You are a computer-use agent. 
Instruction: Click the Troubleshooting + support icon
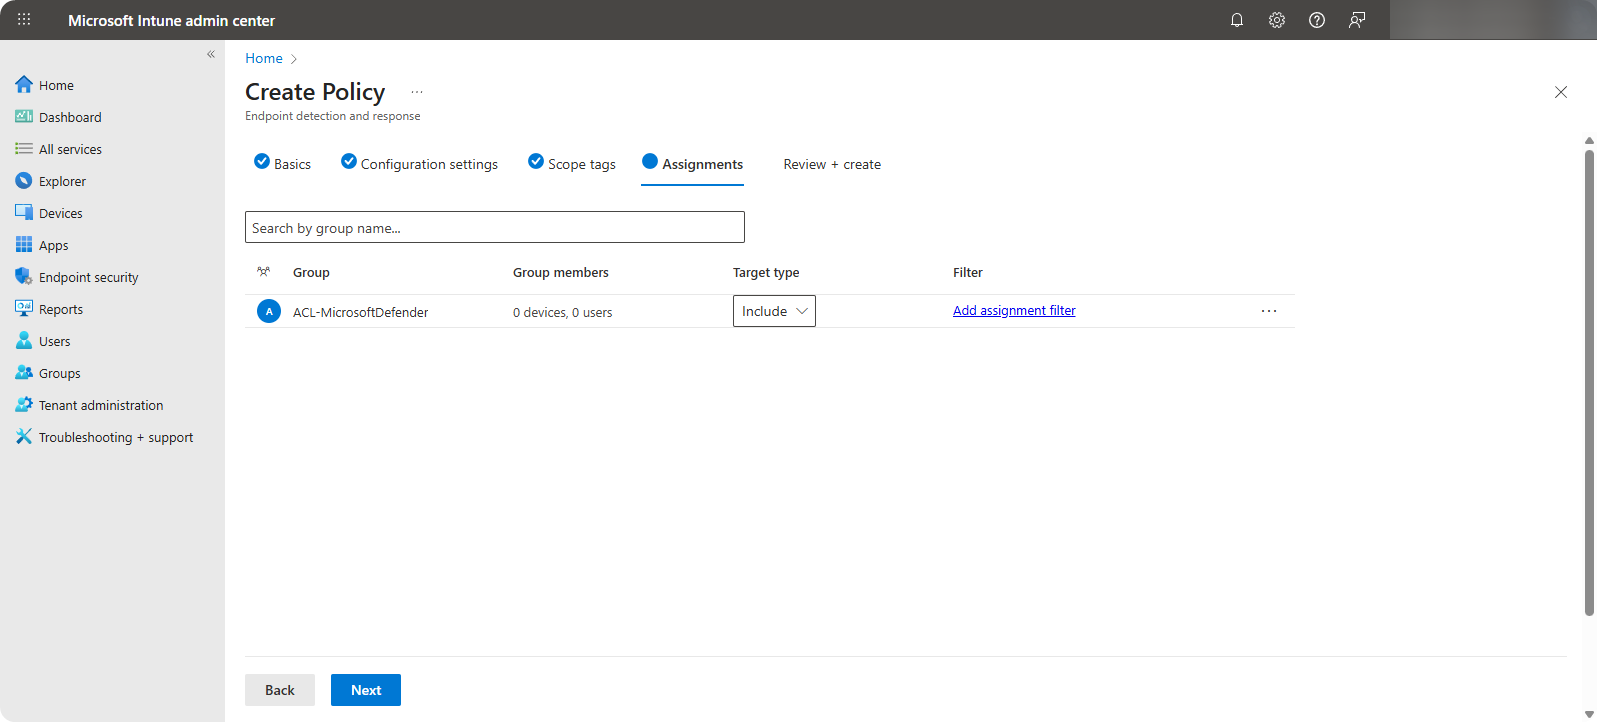24,437
